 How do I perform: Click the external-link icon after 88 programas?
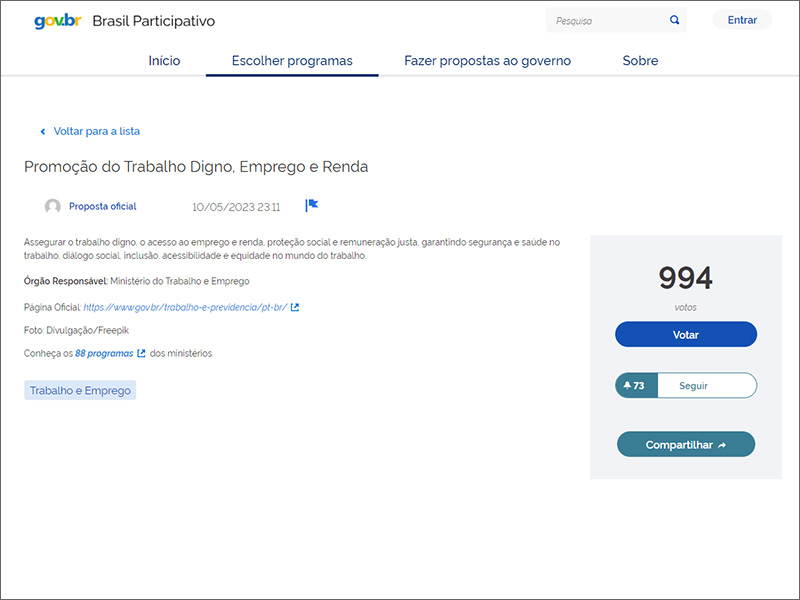pos(141,353)
